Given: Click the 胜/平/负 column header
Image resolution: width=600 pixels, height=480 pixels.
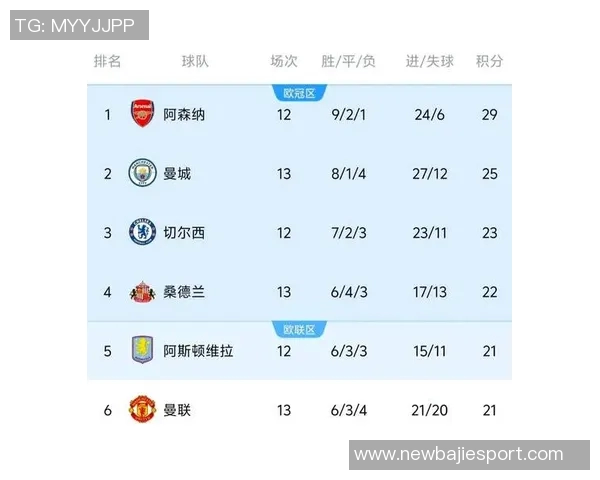Looking at the screenshot, I should (348, 61).
